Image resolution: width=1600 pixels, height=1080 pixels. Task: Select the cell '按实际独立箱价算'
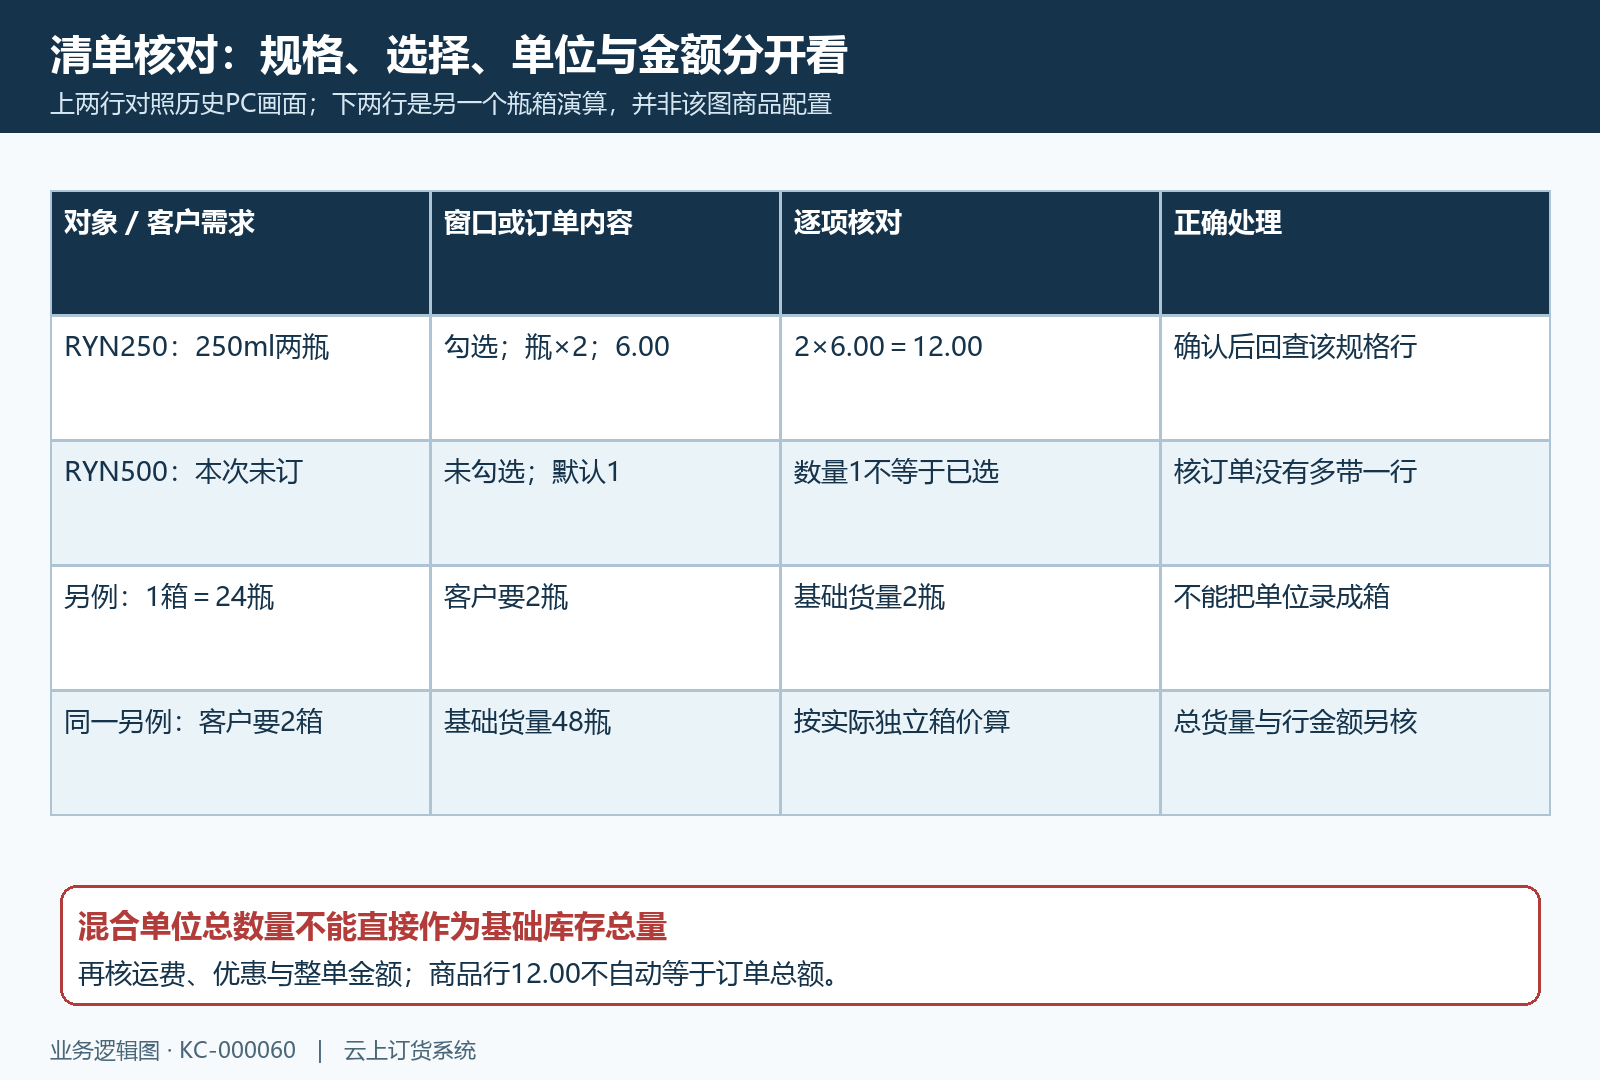tap(970, 753)
